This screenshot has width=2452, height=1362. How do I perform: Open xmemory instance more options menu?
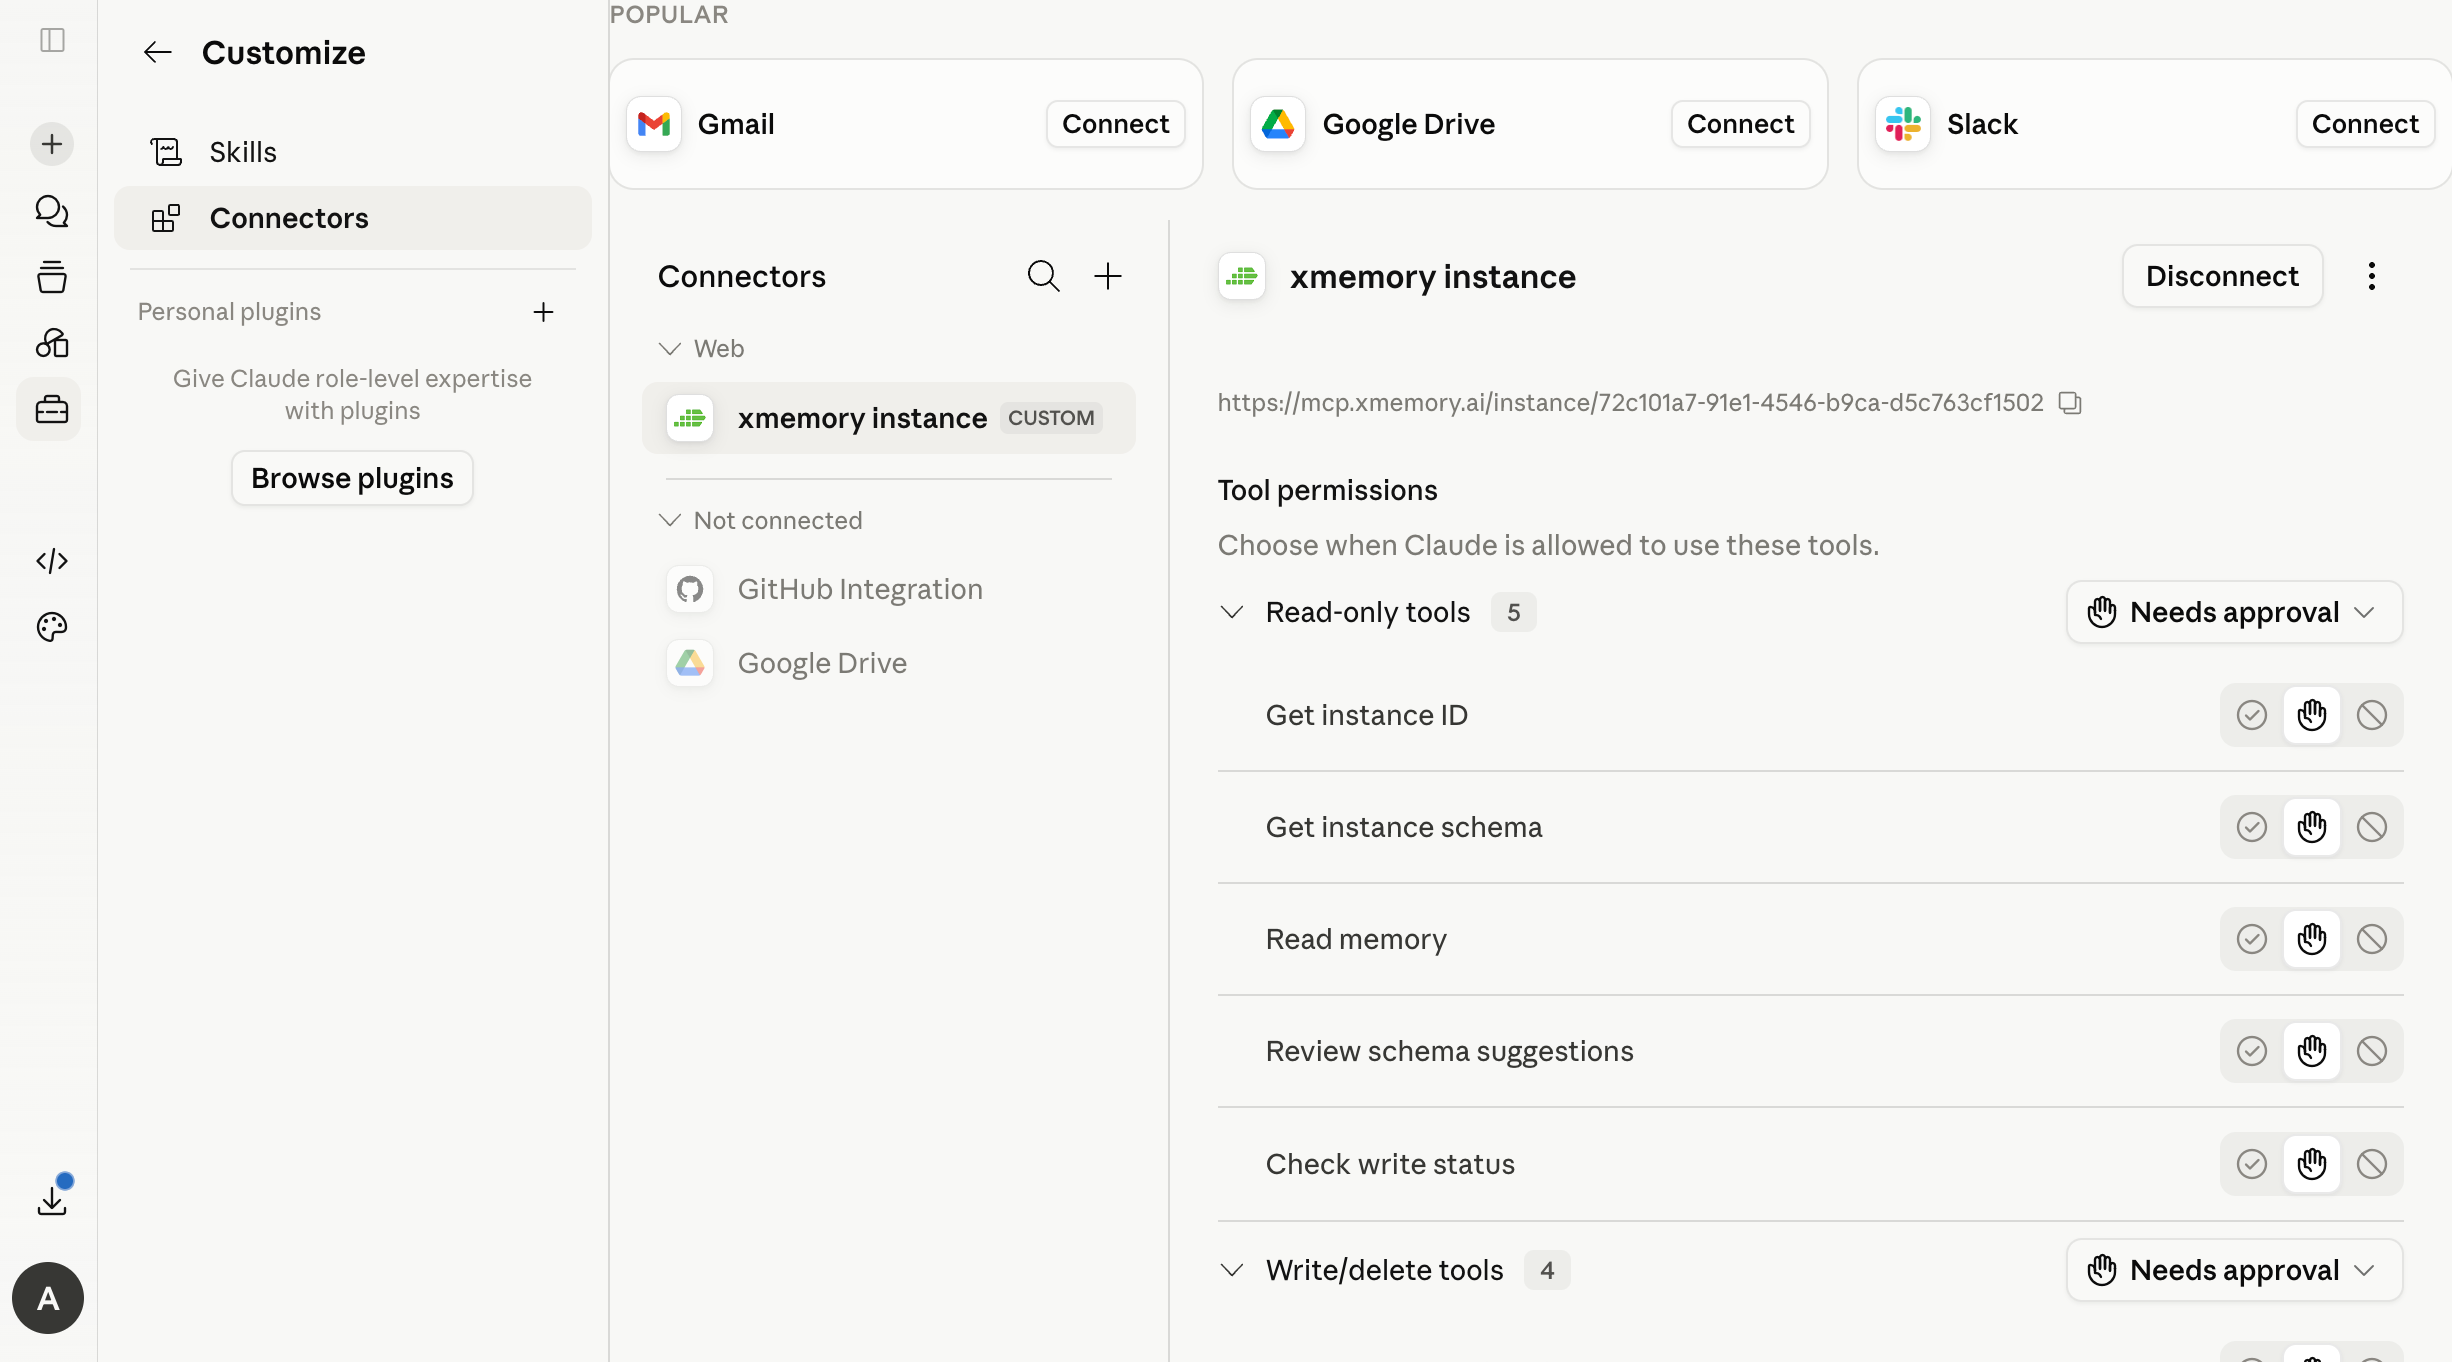click(x=2371, y=276)
